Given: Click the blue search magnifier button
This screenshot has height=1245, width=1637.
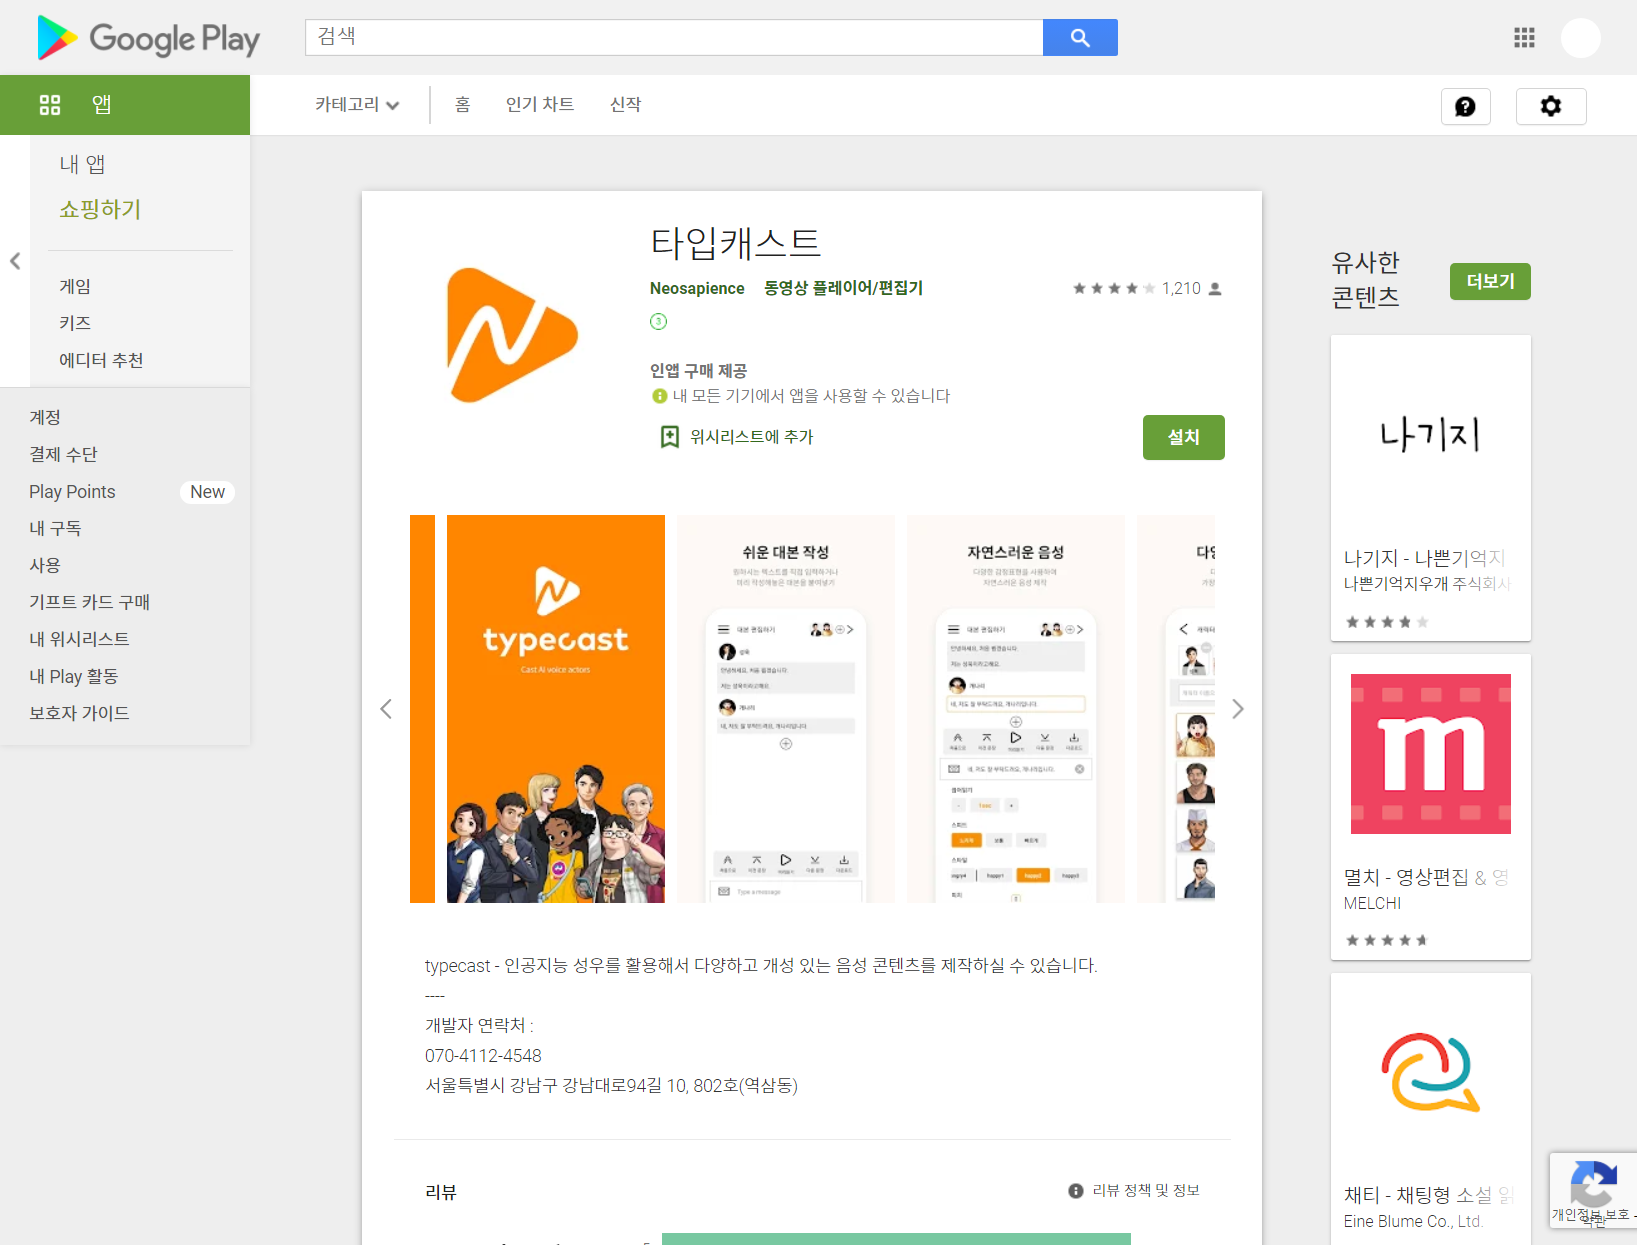Looking at the screenshot, I should coord(1080,38).
